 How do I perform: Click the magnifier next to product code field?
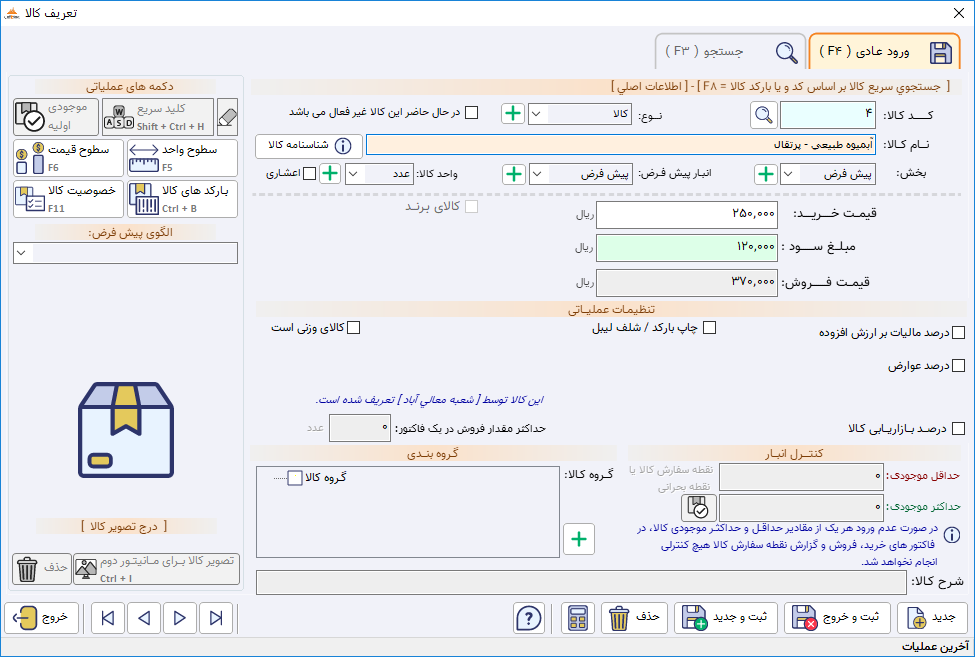click(x=764, y=115)
